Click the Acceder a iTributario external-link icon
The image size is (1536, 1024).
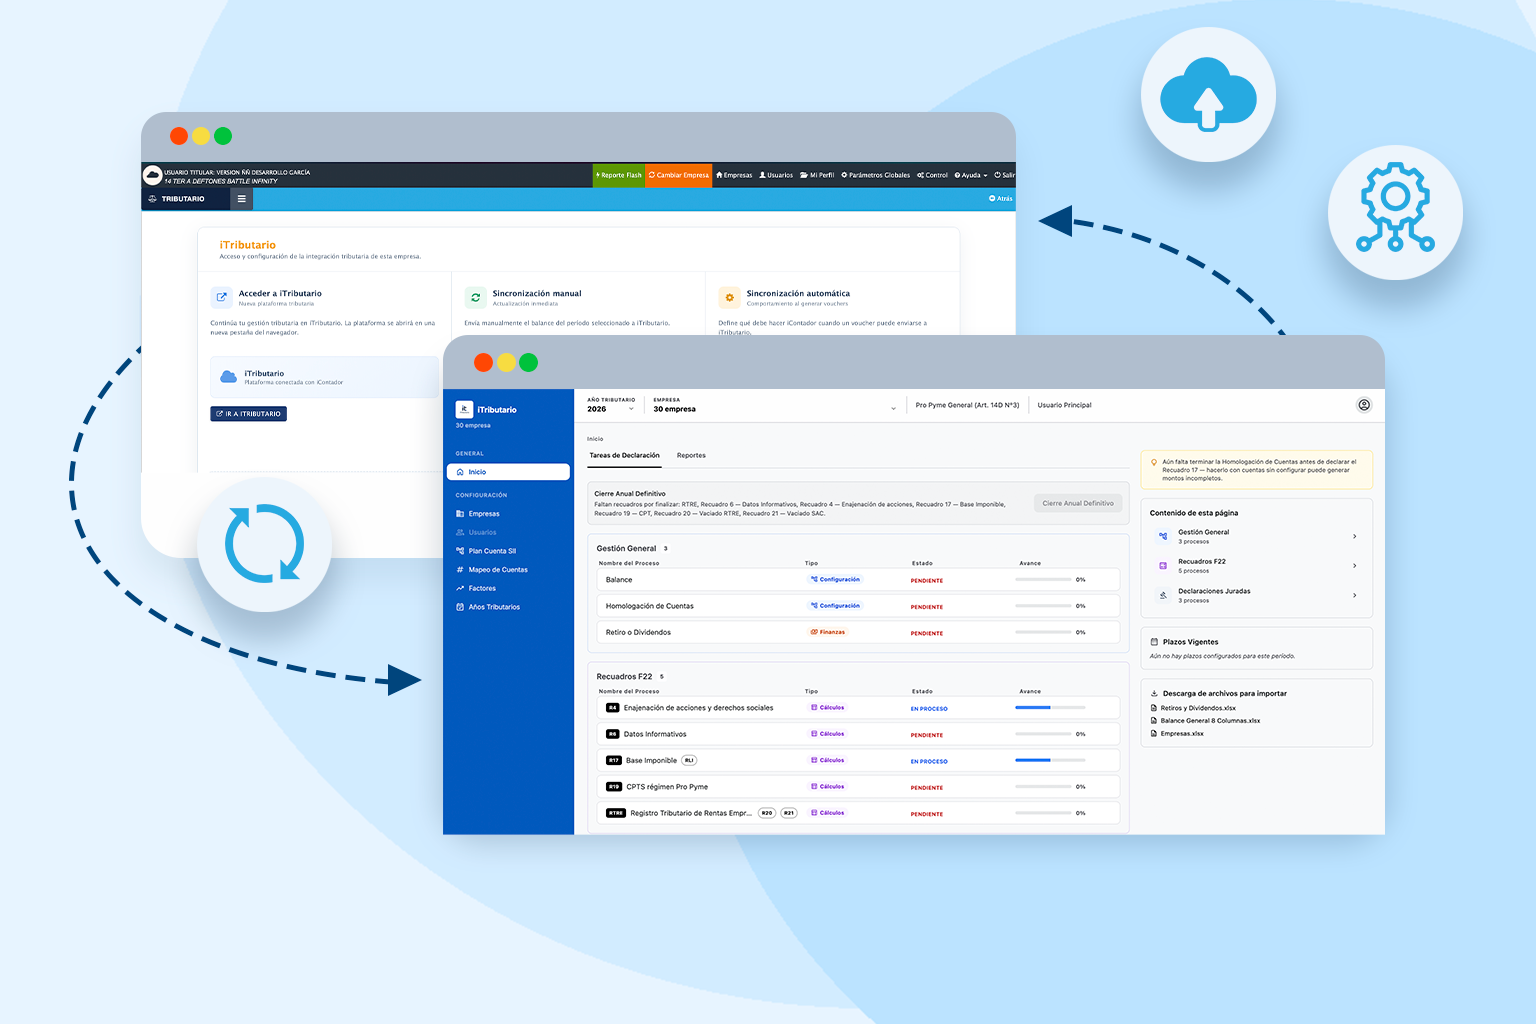click(221, 297)
